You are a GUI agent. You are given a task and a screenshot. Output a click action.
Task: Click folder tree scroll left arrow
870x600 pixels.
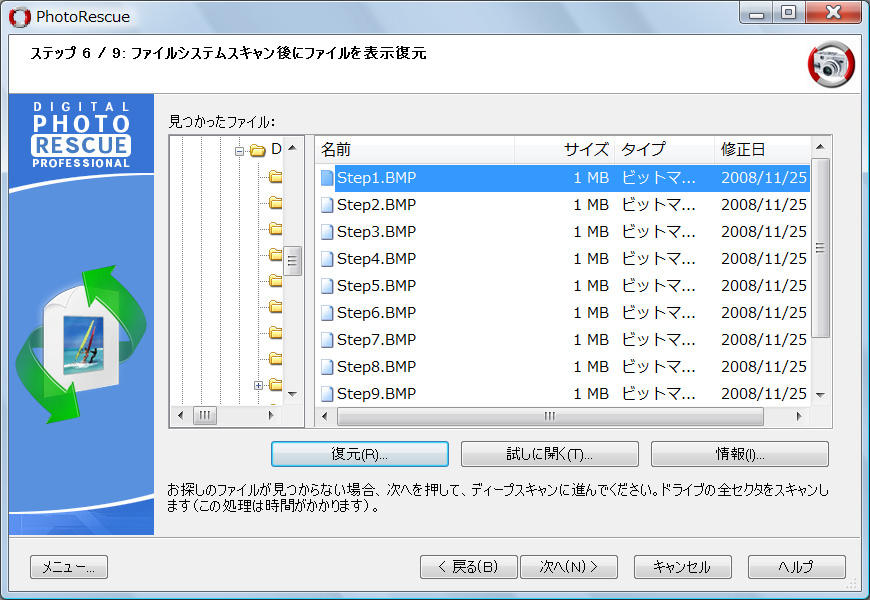[x=180, y=415]
